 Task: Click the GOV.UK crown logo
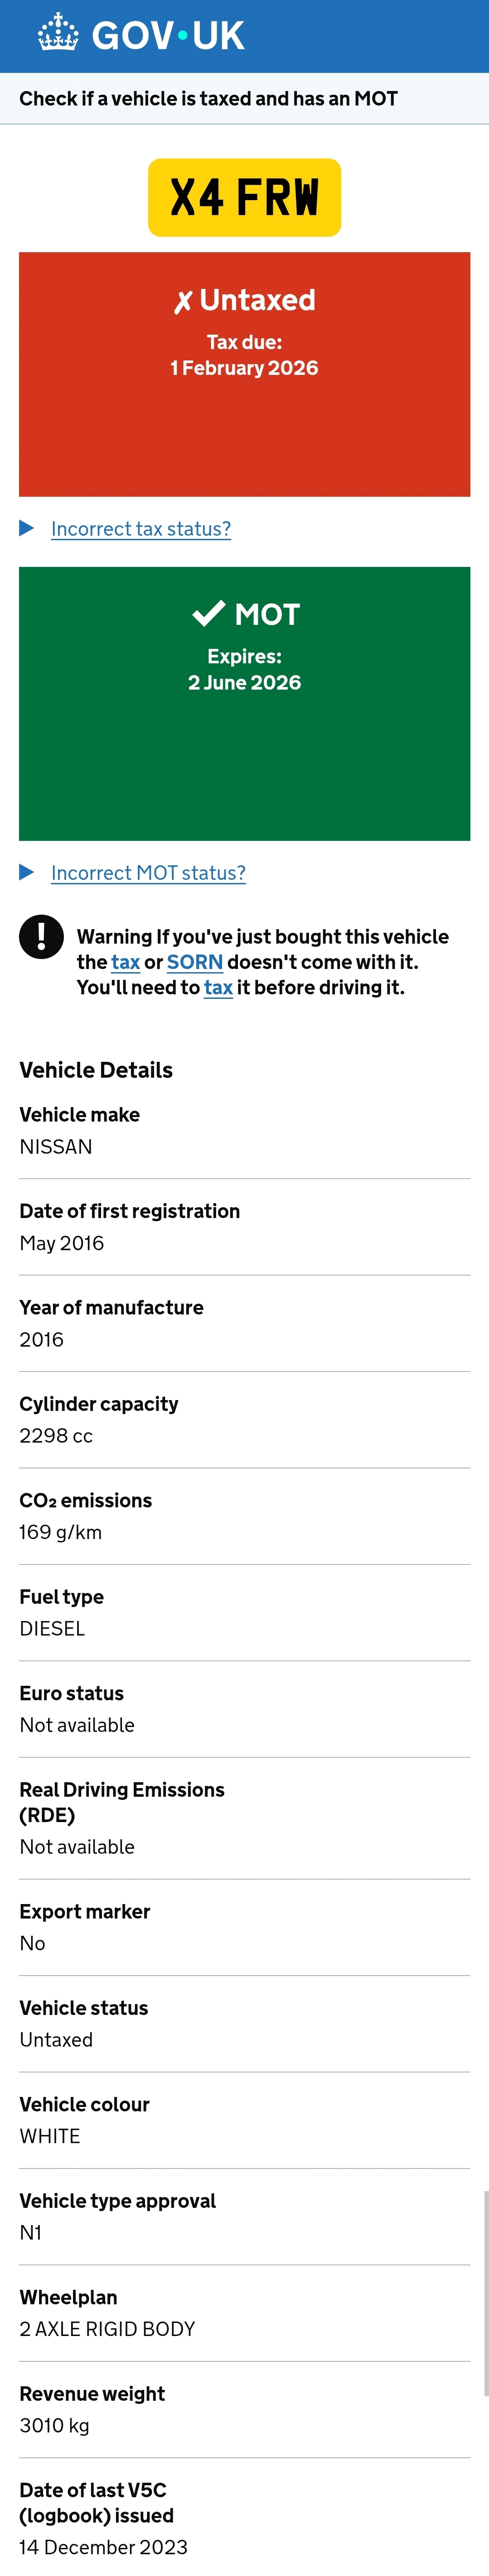coord(57,34)
